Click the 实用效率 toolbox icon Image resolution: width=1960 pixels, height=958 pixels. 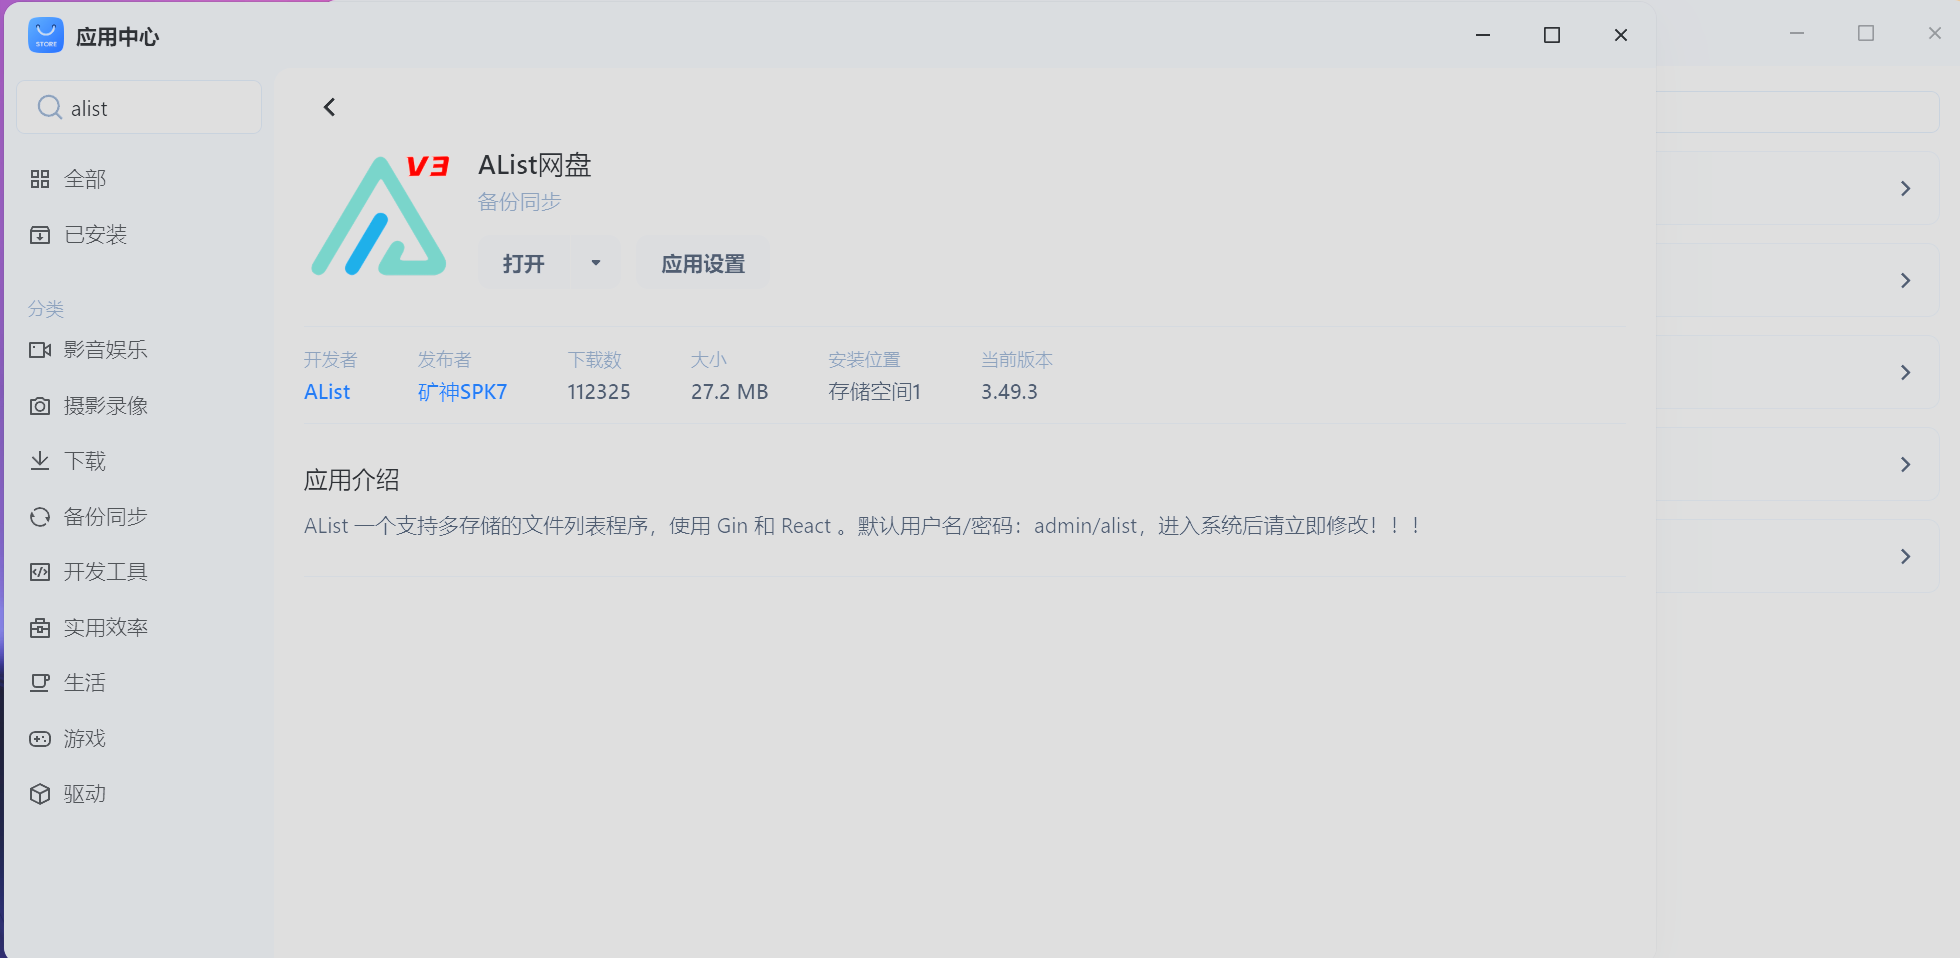[x=40, y=628]
